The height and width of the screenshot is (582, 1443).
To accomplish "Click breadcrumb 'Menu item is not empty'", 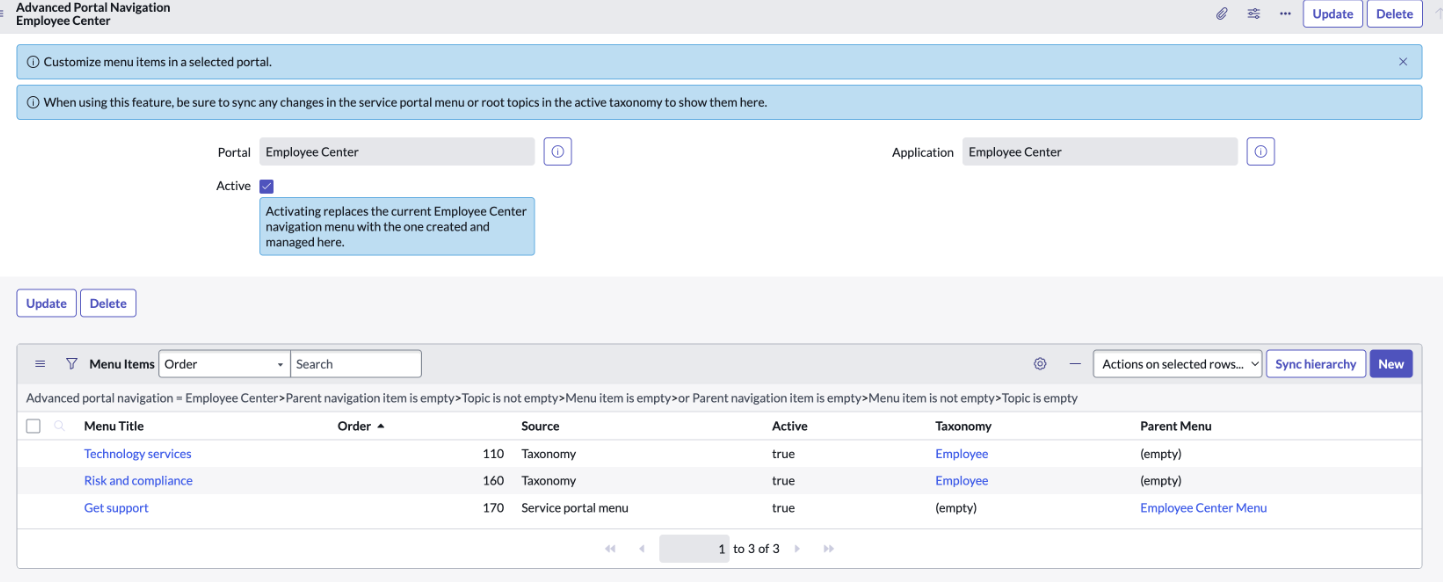I will tap(931, 398).
